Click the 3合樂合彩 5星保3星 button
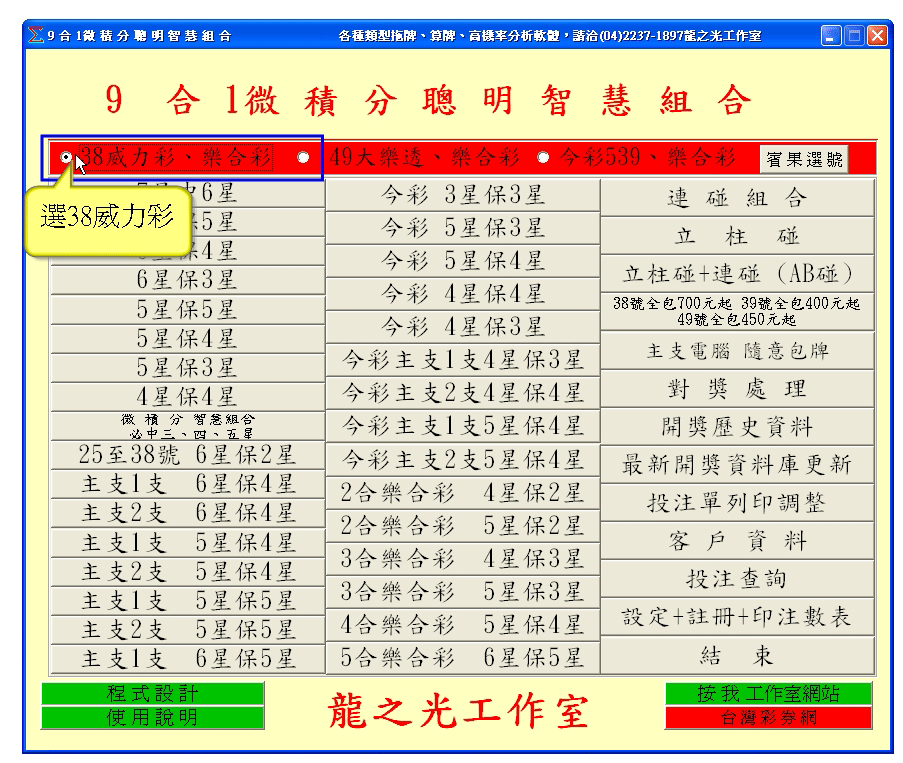 tap(462, 592)
